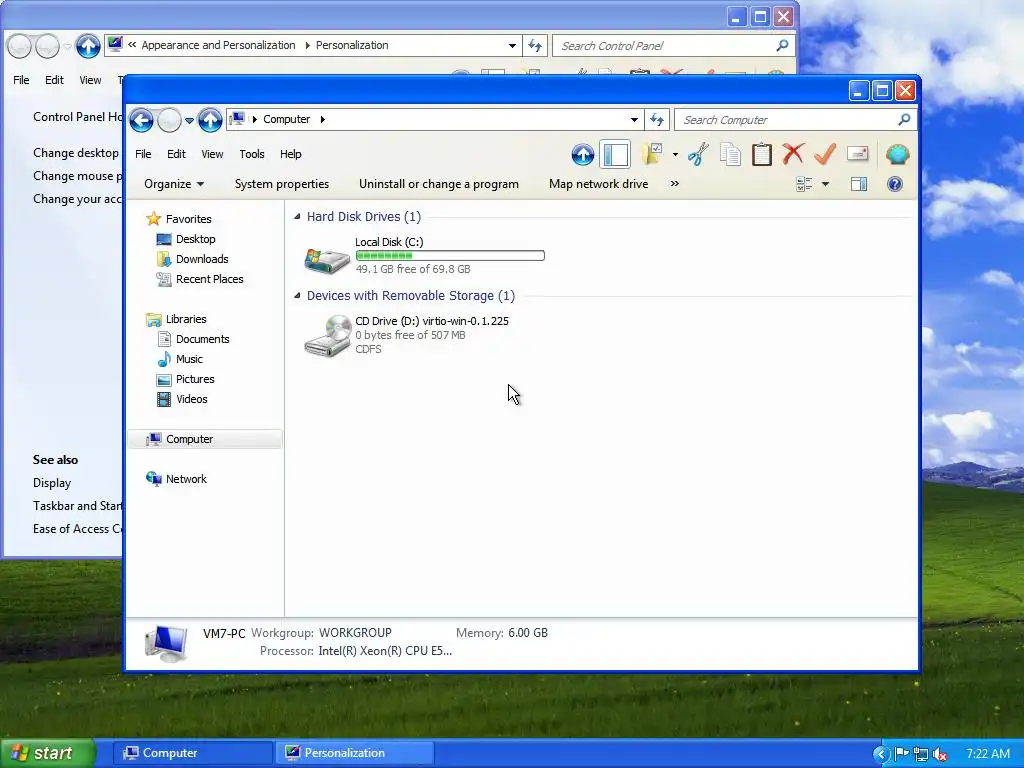
Task: Click the Local Disk (C:) drive icon
Action: [x=327, y=260]
